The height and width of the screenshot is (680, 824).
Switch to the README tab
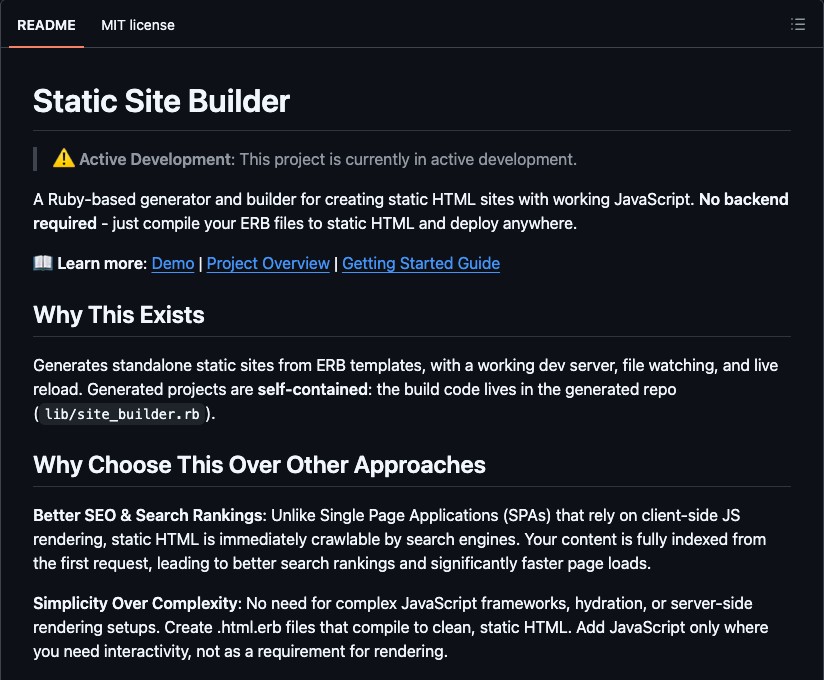click(46, 25)
